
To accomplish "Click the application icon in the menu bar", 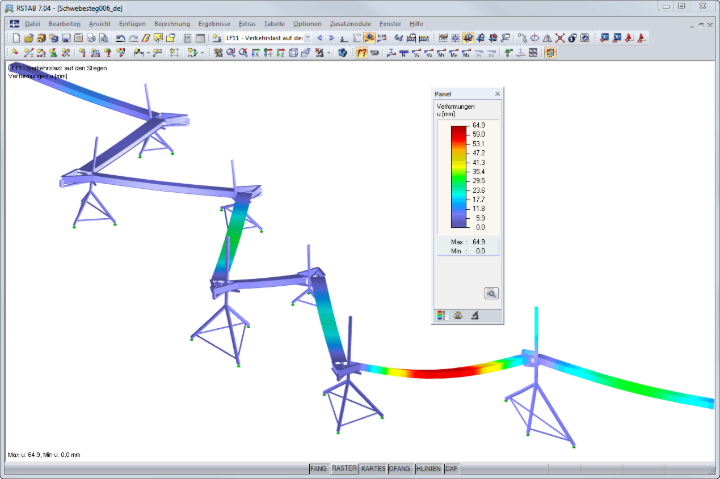I will pyautogui.click(x=14, y=23).
